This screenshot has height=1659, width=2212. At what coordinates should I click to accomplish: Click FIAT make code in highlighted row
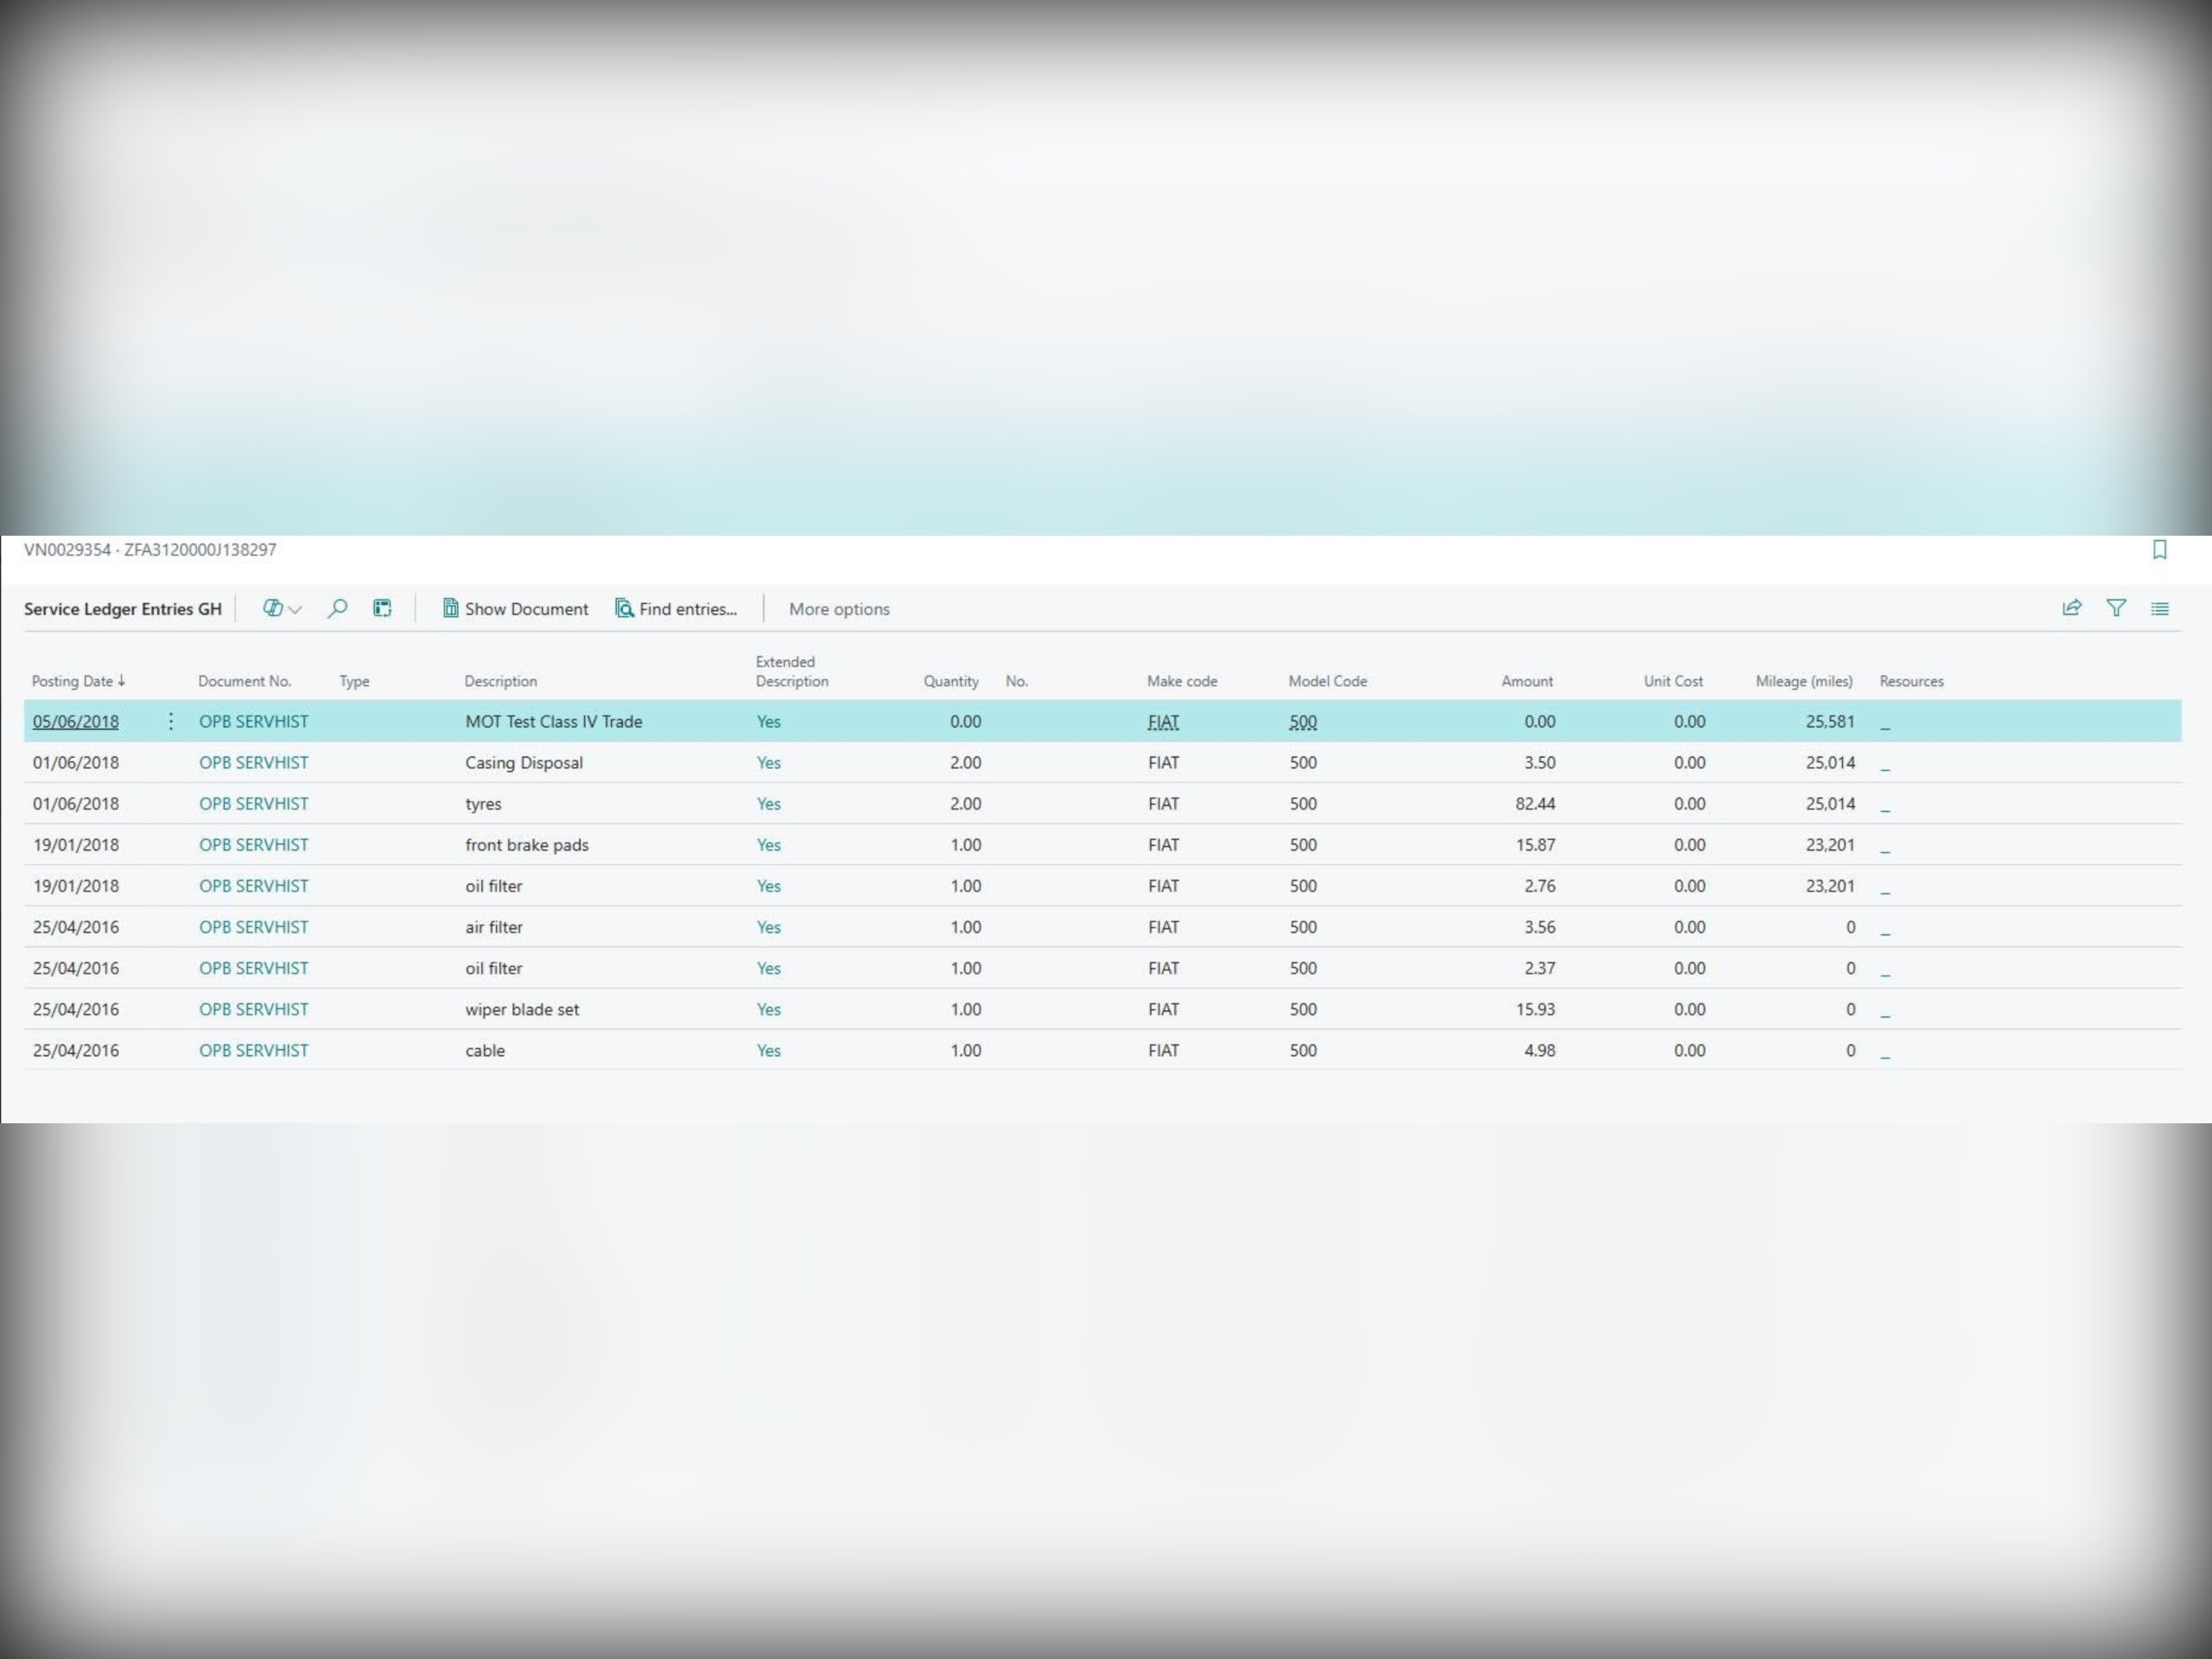pos(1163,722)
